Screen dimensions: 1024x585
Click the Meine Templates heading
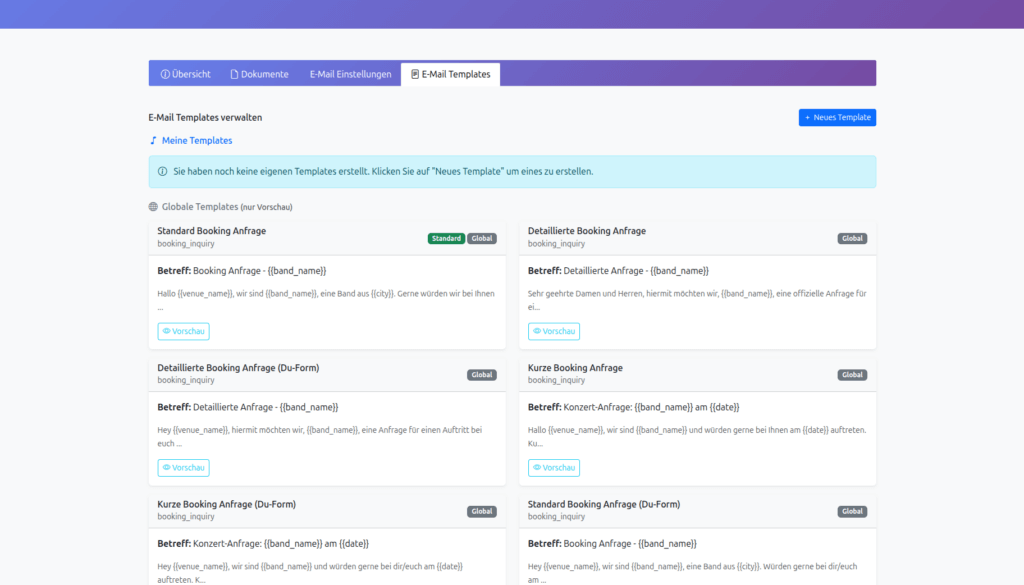(x=197, y=141)
